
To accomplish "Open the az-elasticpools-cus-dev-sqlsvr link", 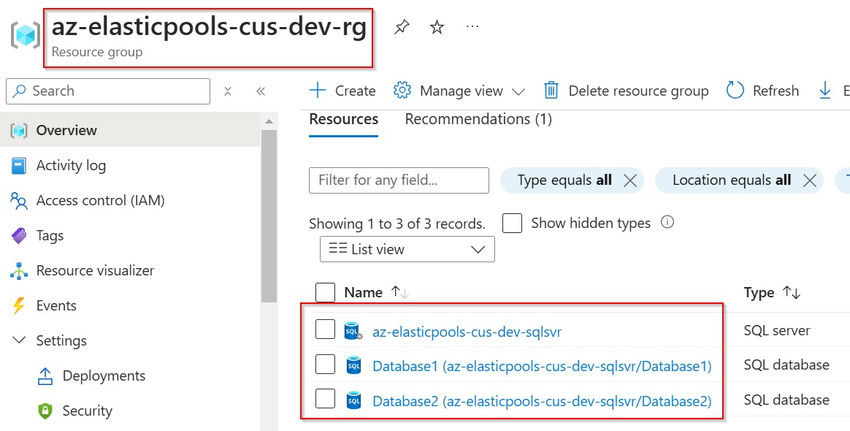I will click(467, 331).
